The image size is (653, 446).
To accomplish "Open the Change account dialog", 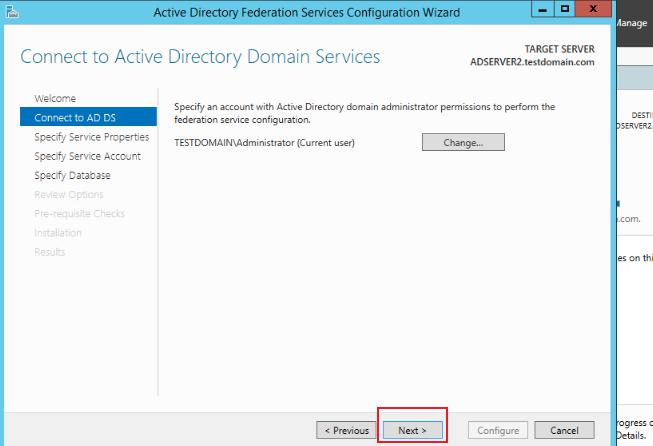I will point(463,142).
